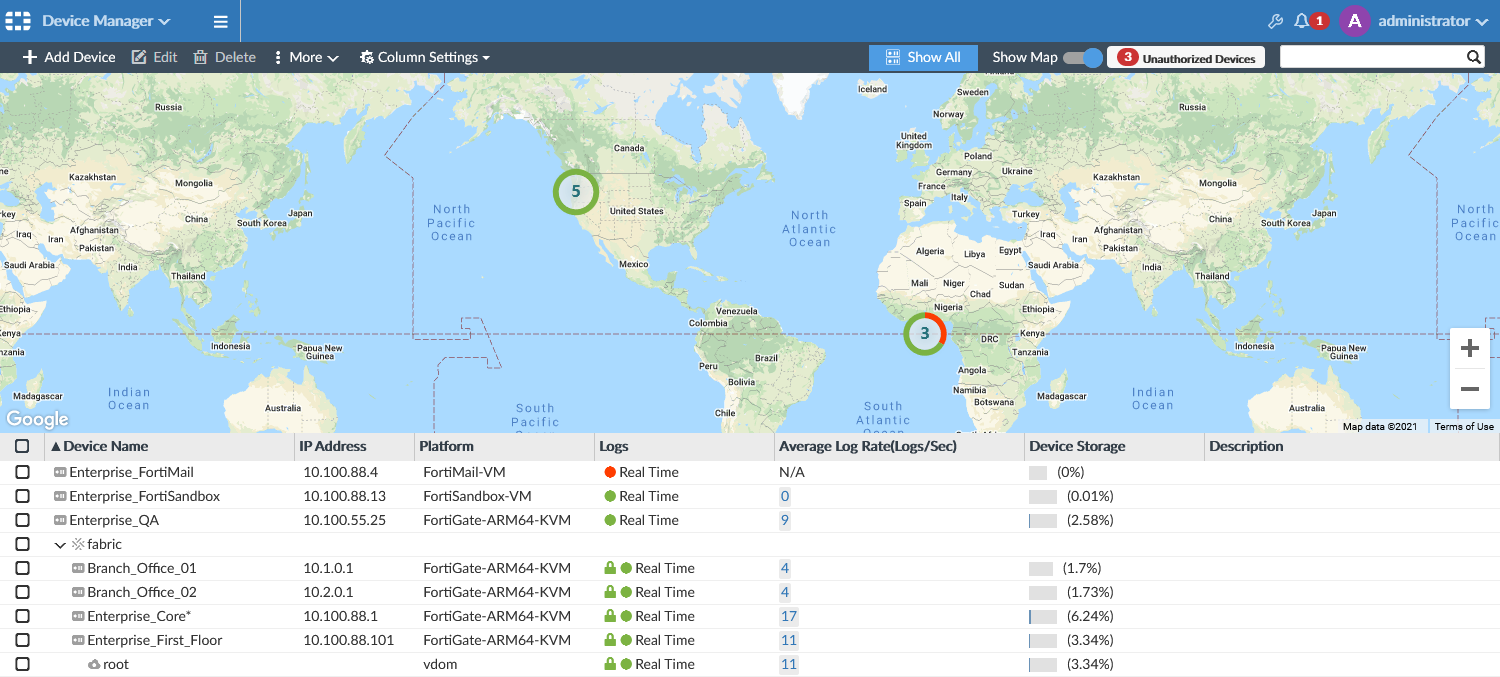Click the administrator avatar icon
Screen dimensions: 1500x677
(x=1354, y=21)
